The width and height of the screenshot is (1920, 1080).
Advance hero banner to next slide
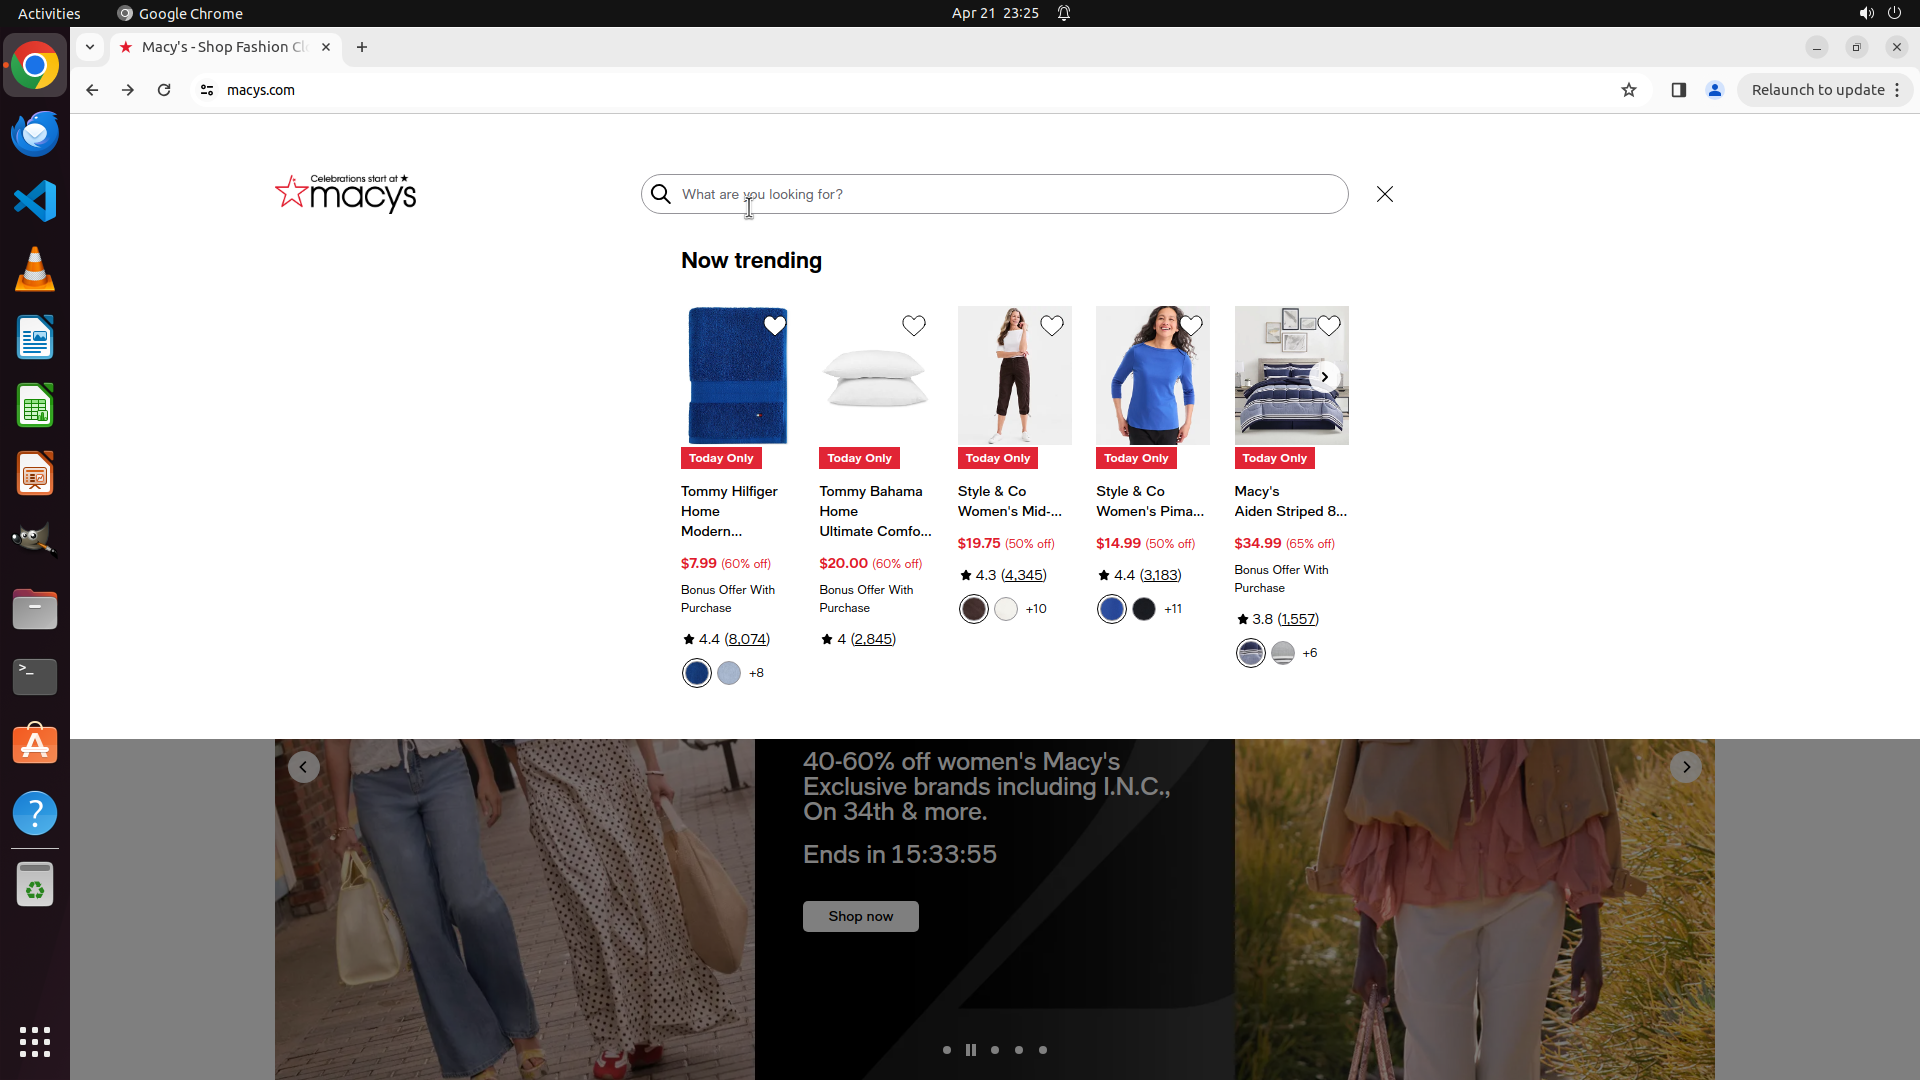coord(1685,767)
